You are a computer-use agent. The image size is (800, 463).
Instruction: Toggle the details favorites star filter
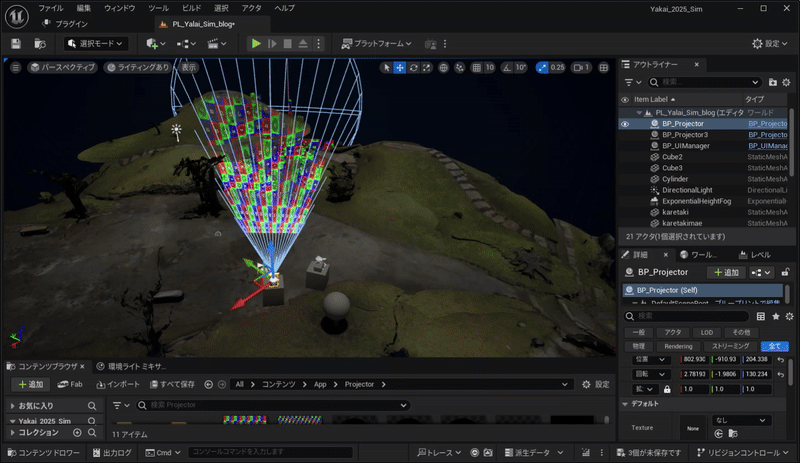coord(776,316)
